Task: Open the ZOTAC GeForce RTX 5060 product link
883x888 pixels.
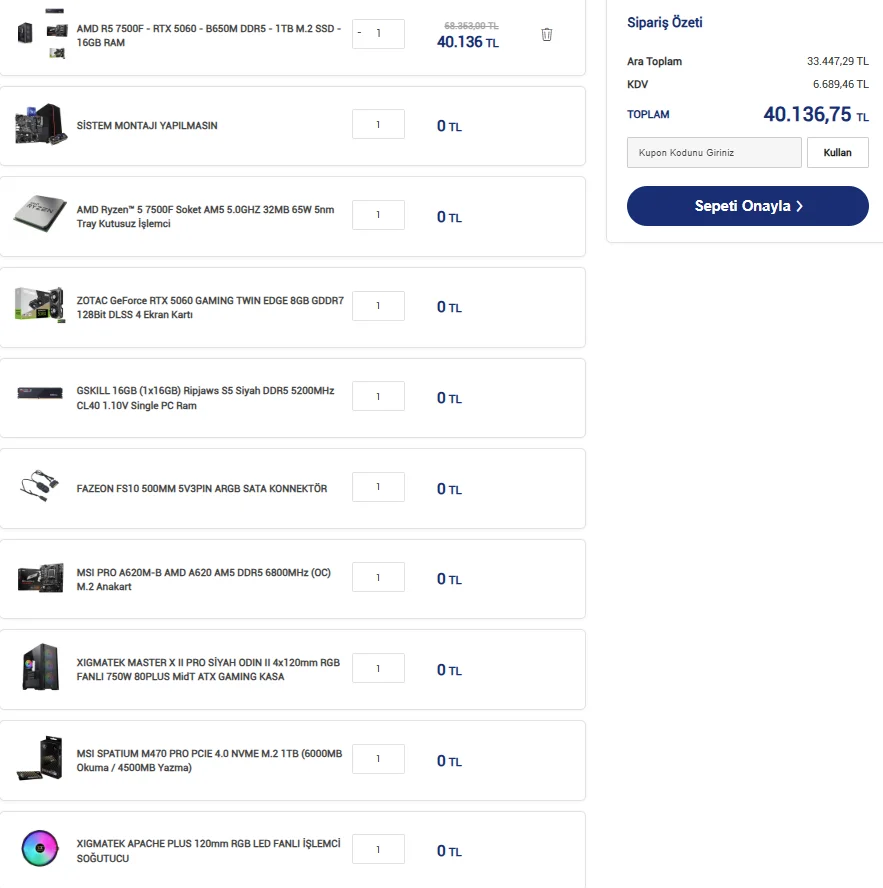Action: [210, 307]
